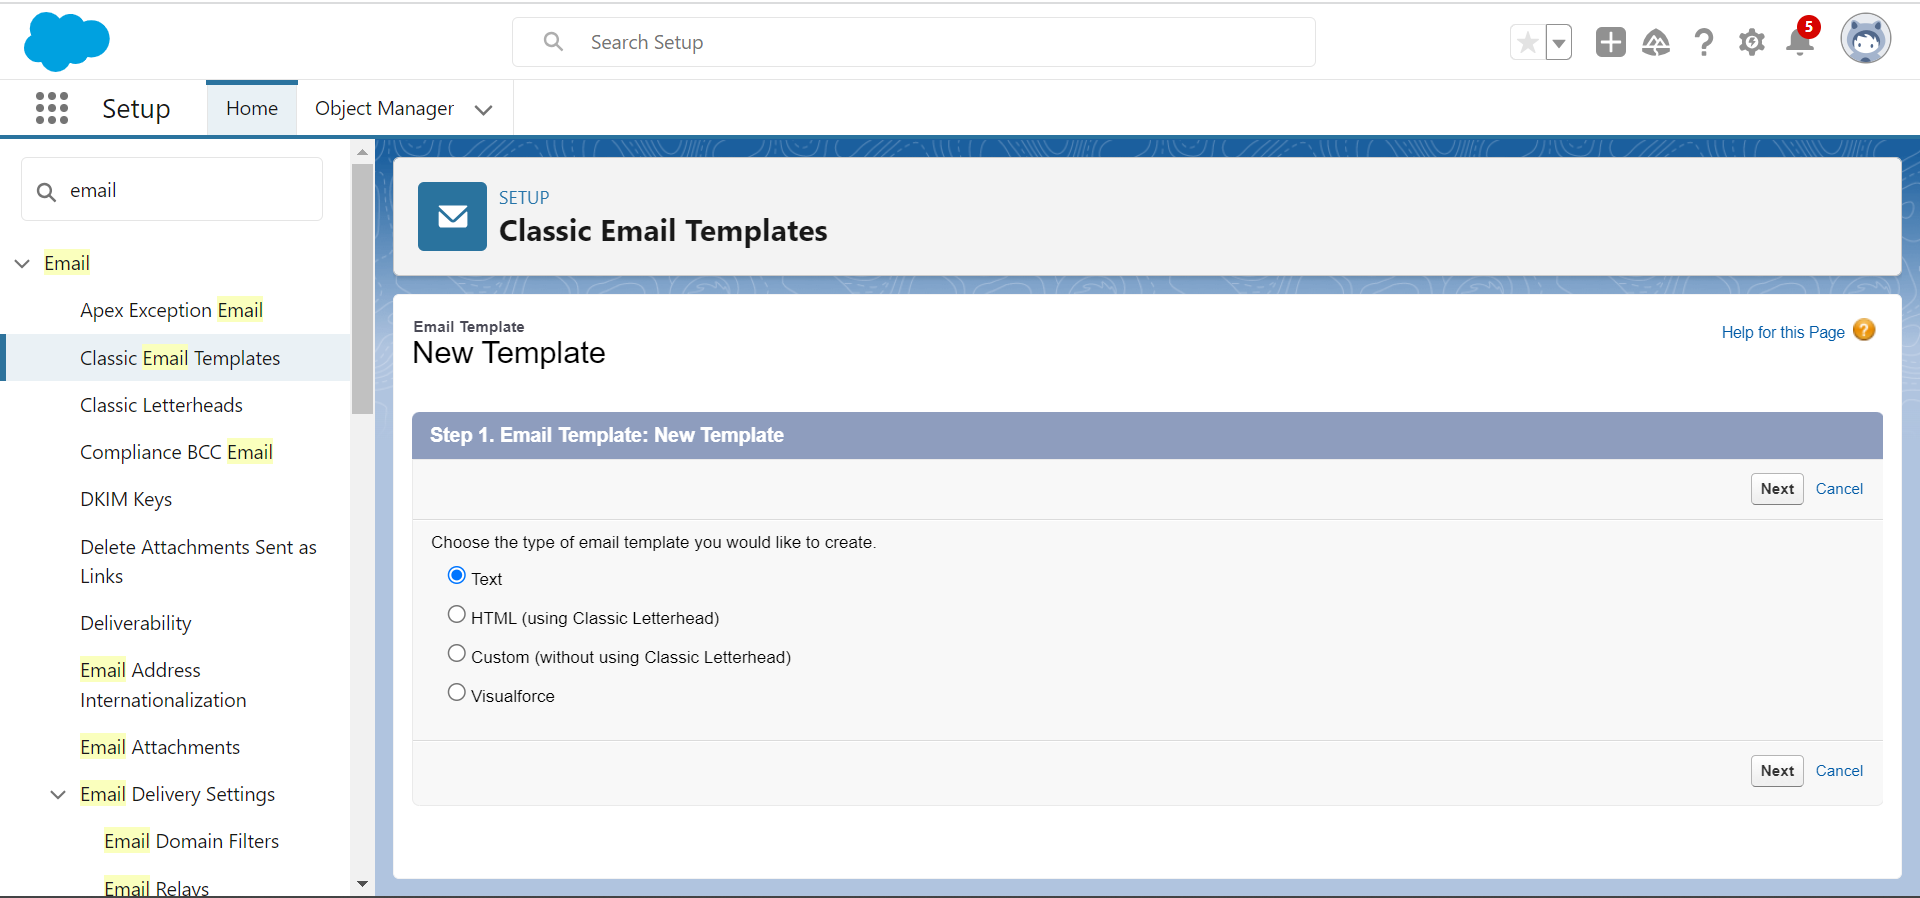Open the favorites list dropdown arrow
The width and height of the screenshot is (1920, 898).
click(1559, 43)
